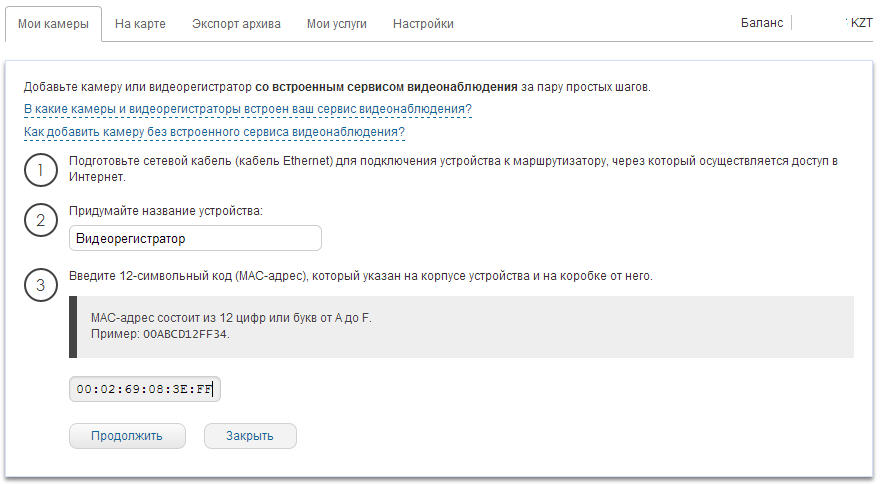
Task: Open the Настройки tab
Action: [423, 23]
